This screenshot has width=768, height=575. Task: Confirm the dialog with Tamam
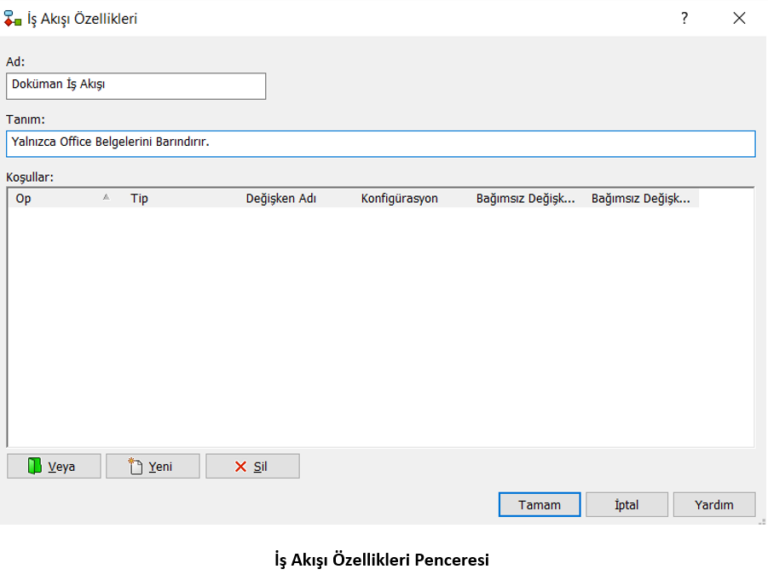tap(539, 505)
